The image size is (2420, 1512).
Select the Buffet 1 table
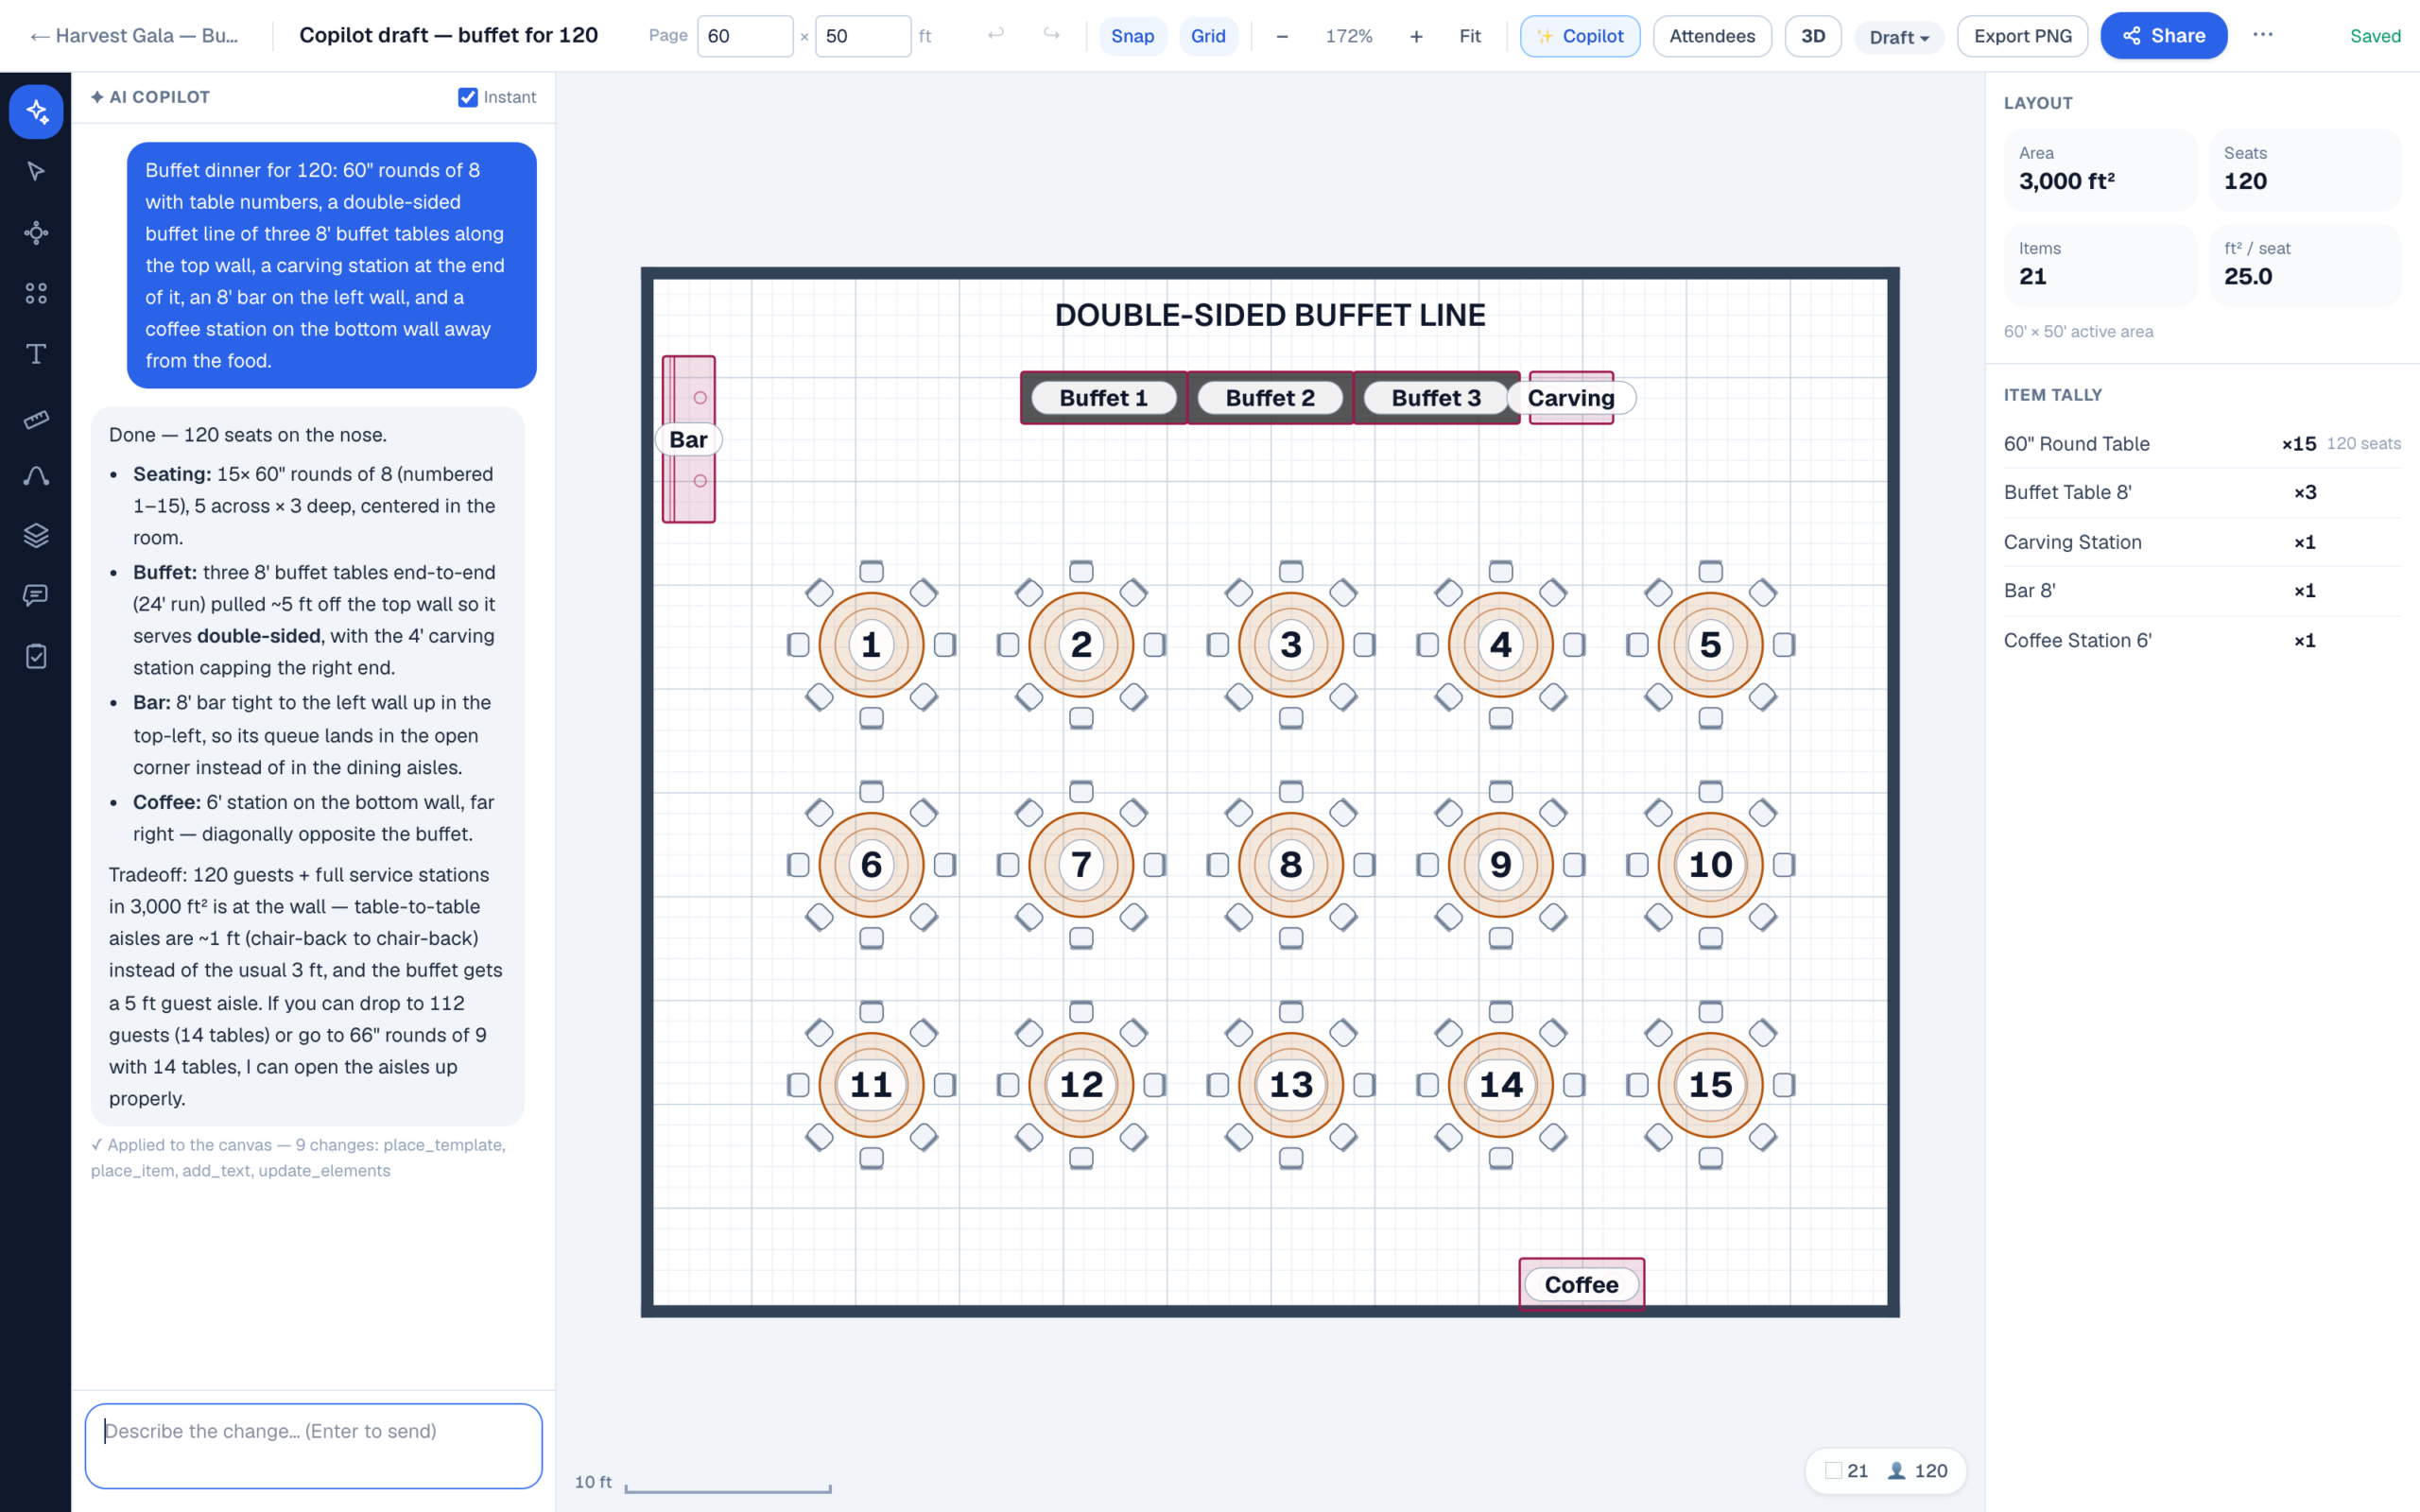tap(1103, 398)
